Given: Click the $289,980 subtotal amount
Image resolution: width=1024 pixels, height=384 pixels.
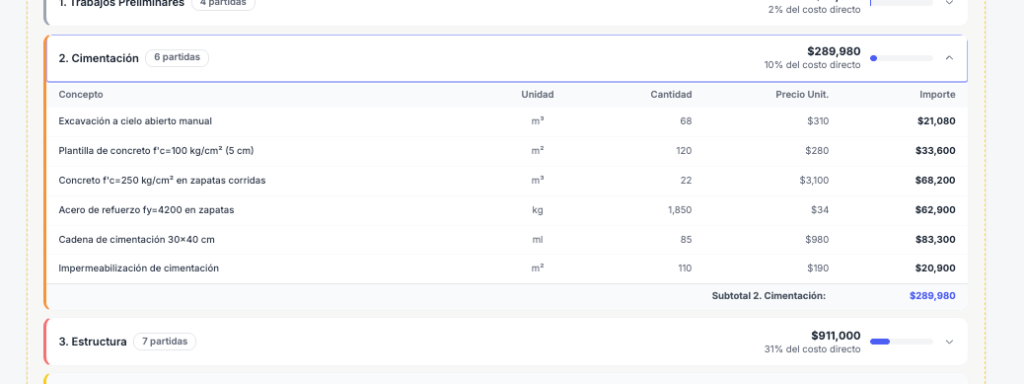Looking at the screenshot, I should point(932,296).
